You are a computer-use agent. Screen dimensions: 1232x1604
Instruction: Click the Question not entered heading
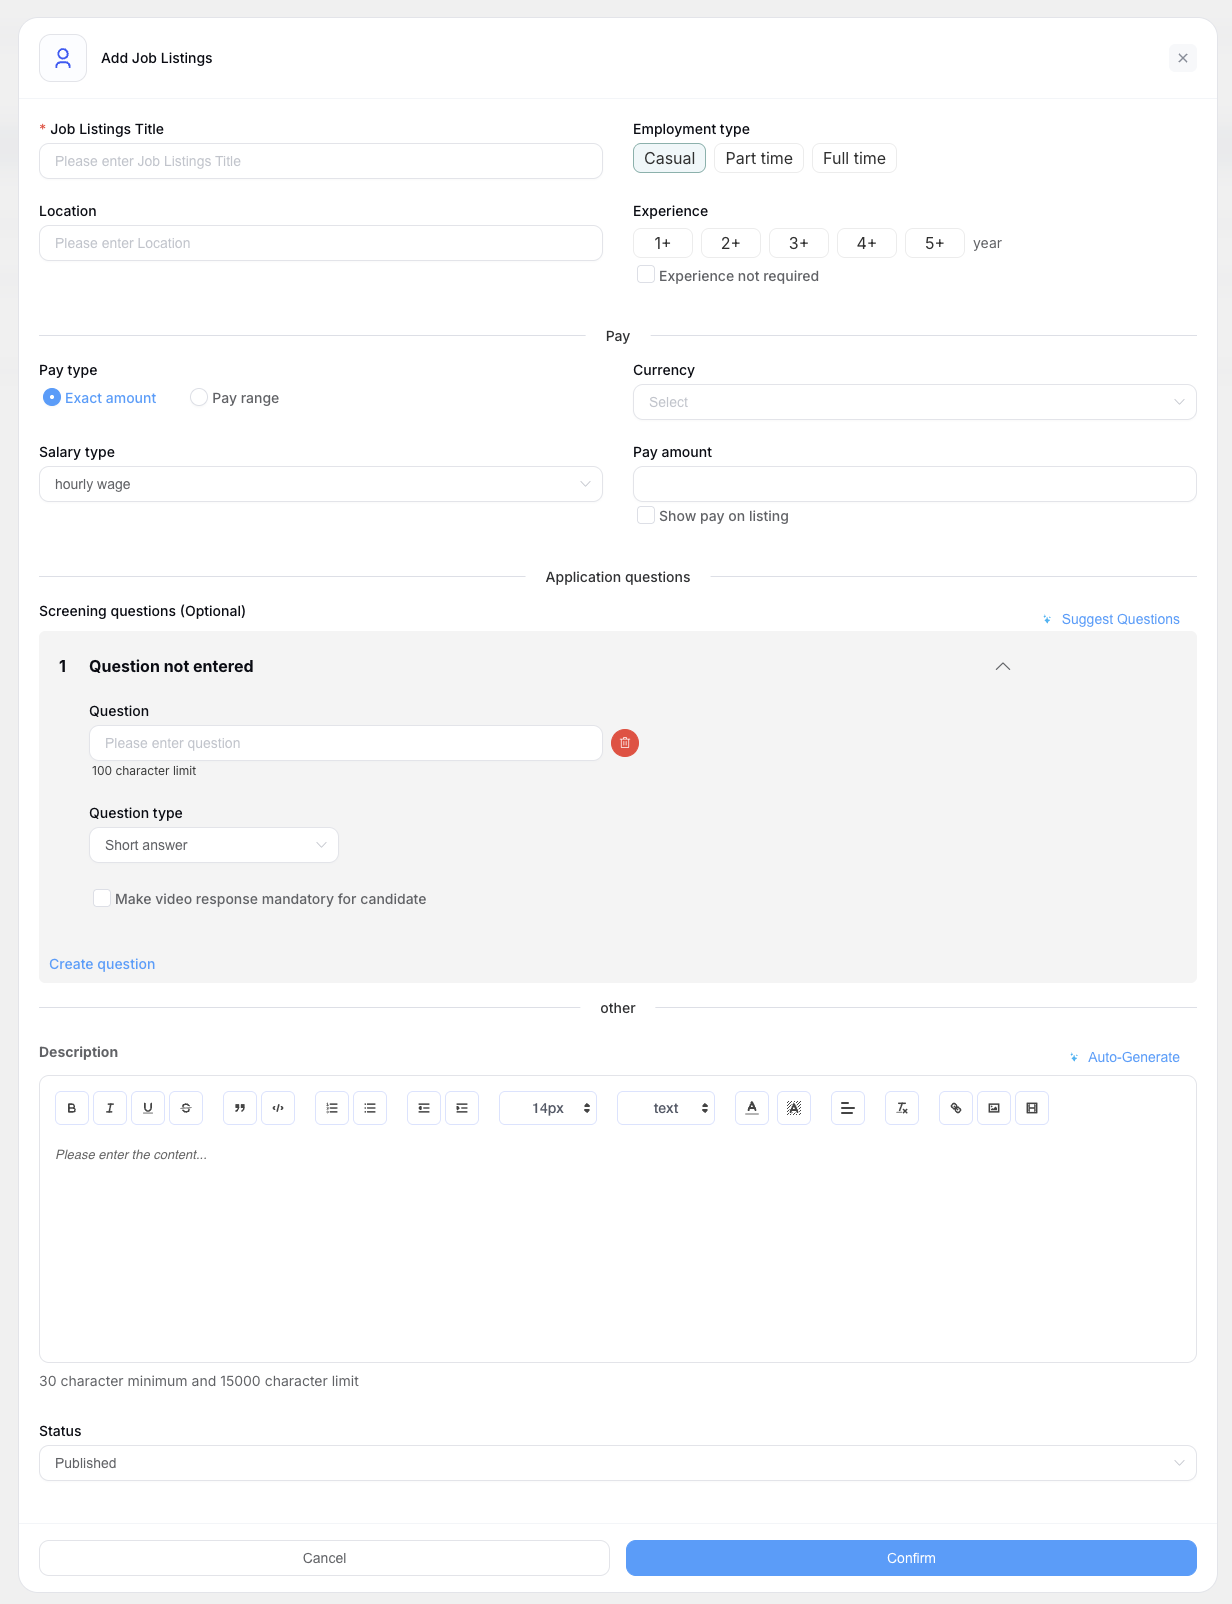pos(171,666)
